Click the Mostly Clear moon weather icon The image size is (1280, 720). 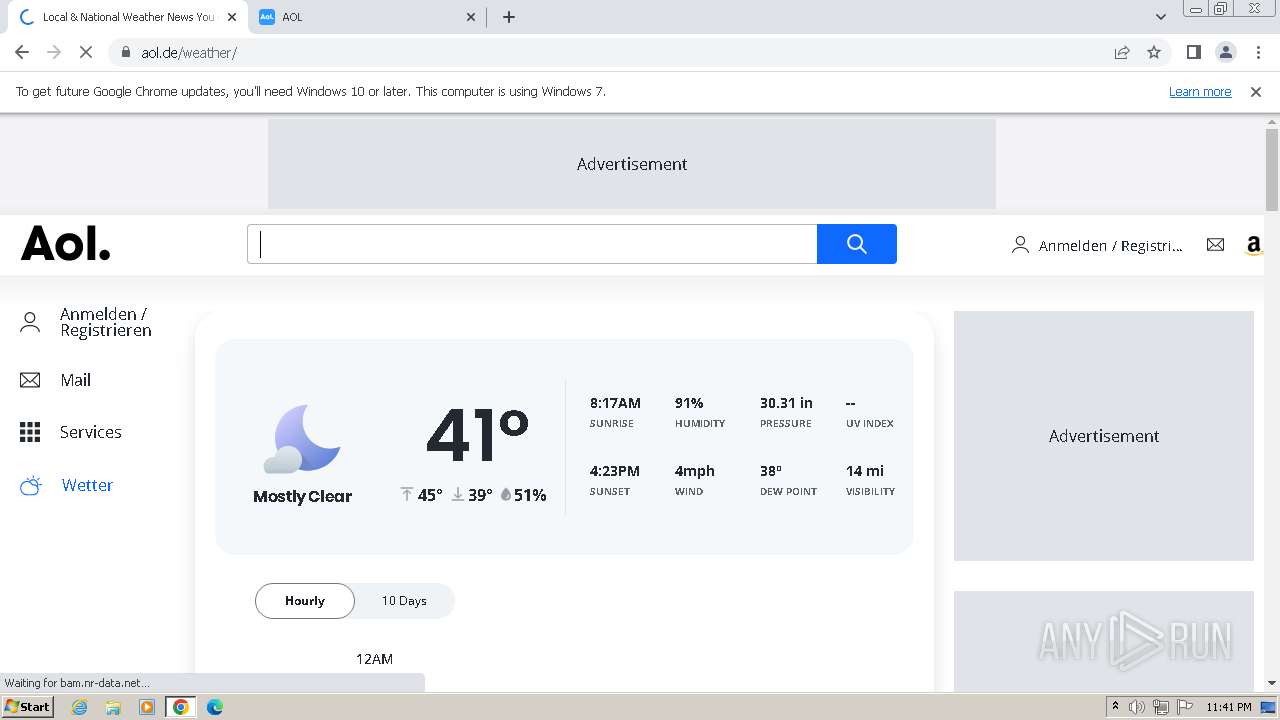302,438
